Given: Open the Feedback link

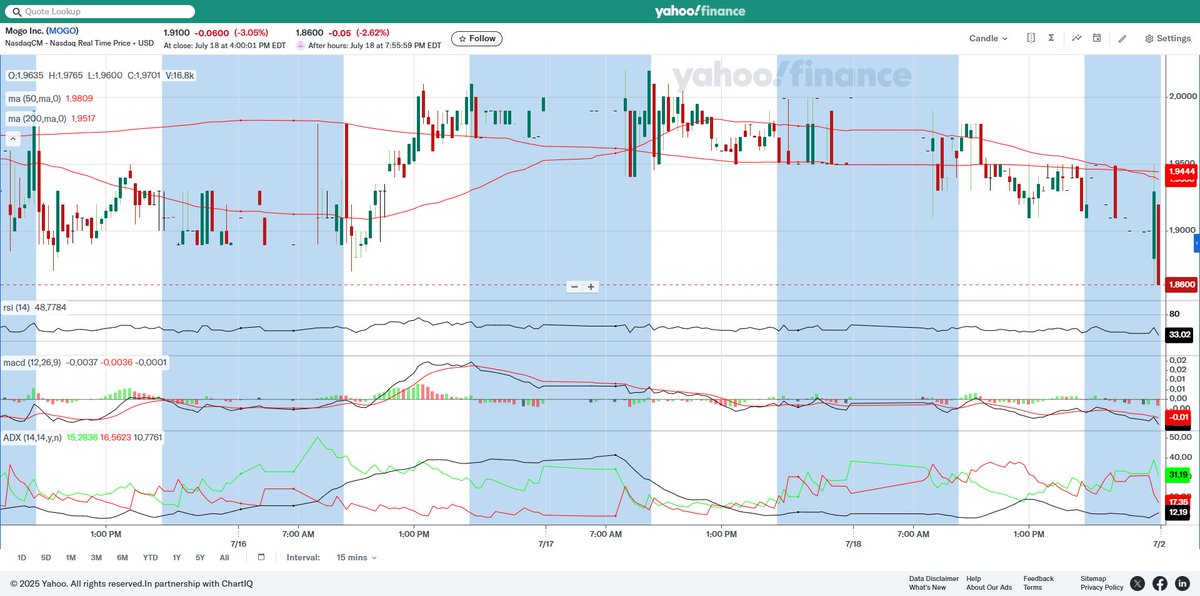Looking at the screenshot, I should coord(1038,578).
